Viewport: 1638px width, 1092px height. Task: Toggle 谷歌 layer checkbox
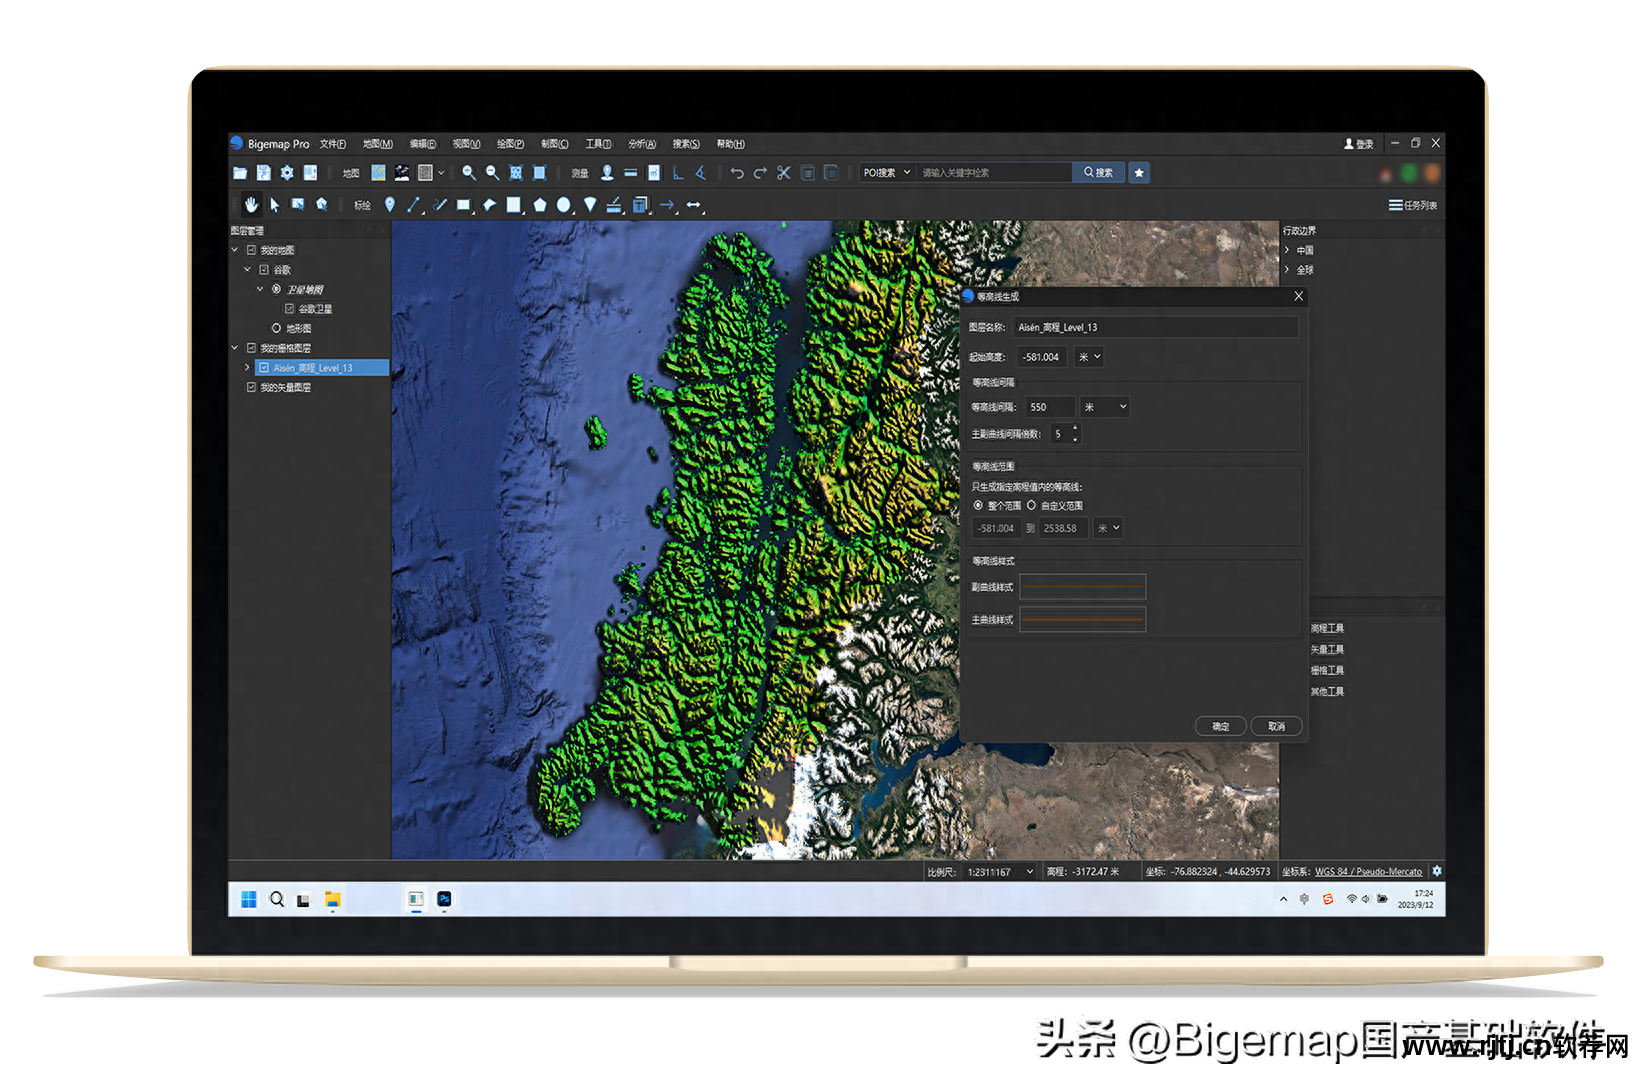(x=264, y=270)
